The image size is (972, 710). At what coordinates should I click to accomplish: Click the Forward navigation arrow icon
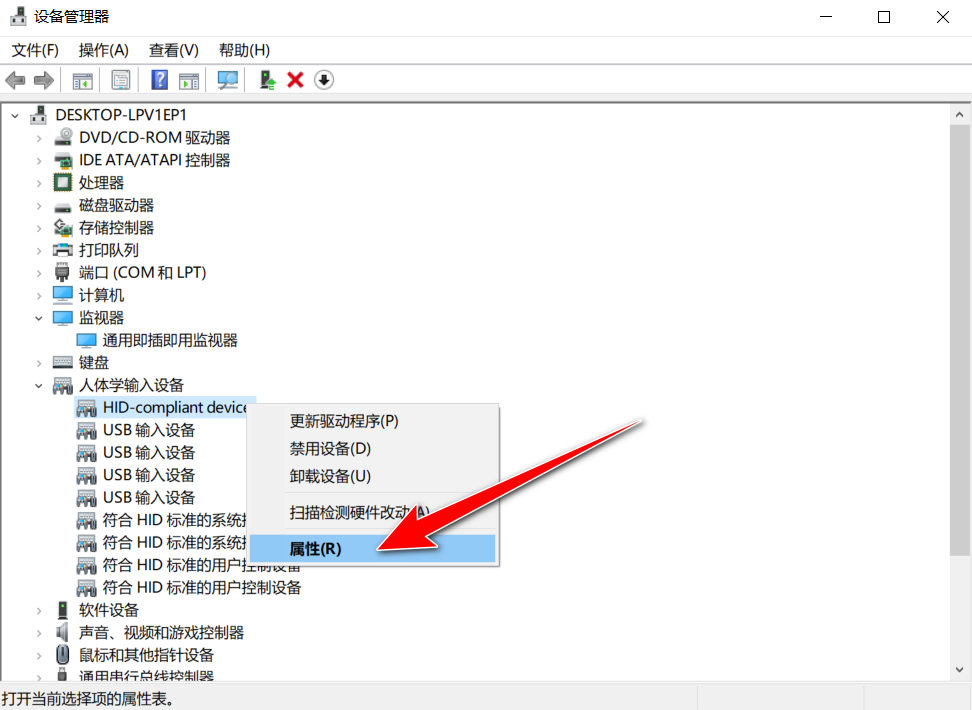tap(42, 80)
